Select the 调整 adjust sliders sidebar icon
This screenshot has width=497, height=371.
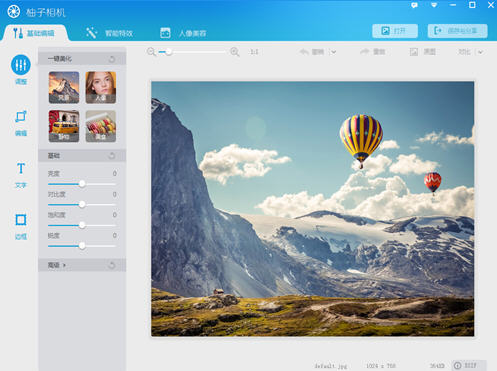(21, 65)
